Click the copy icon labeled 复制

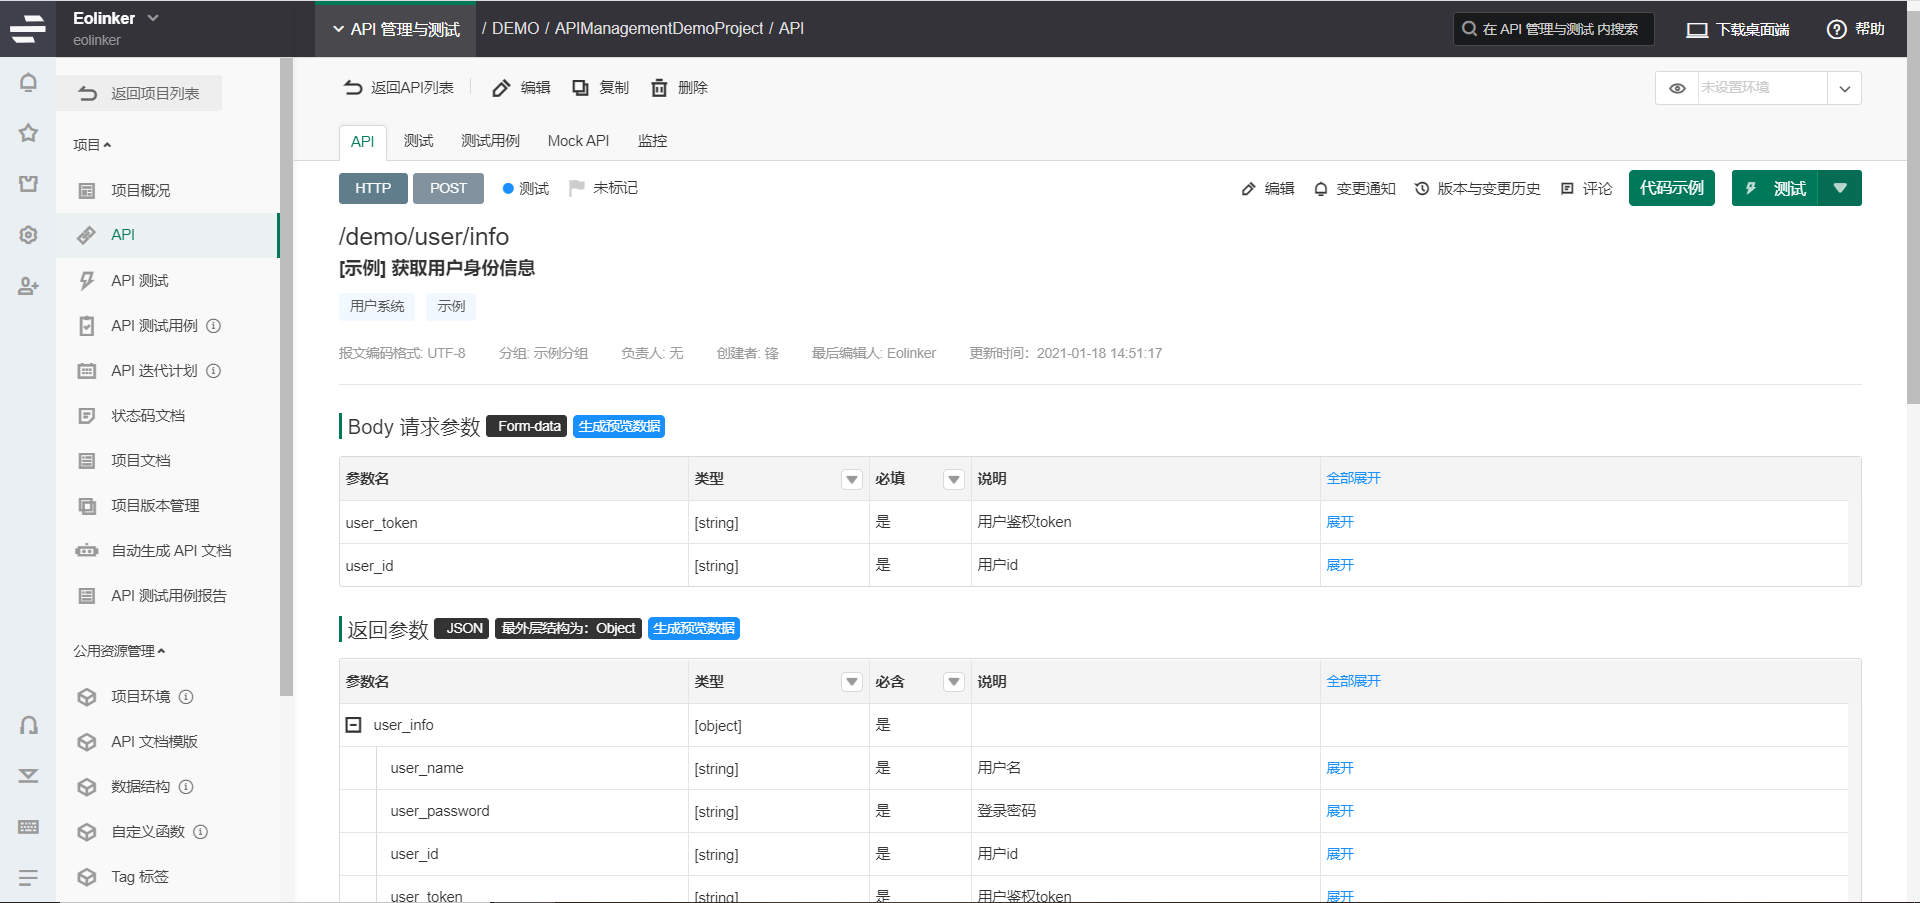tap(580, 88)
